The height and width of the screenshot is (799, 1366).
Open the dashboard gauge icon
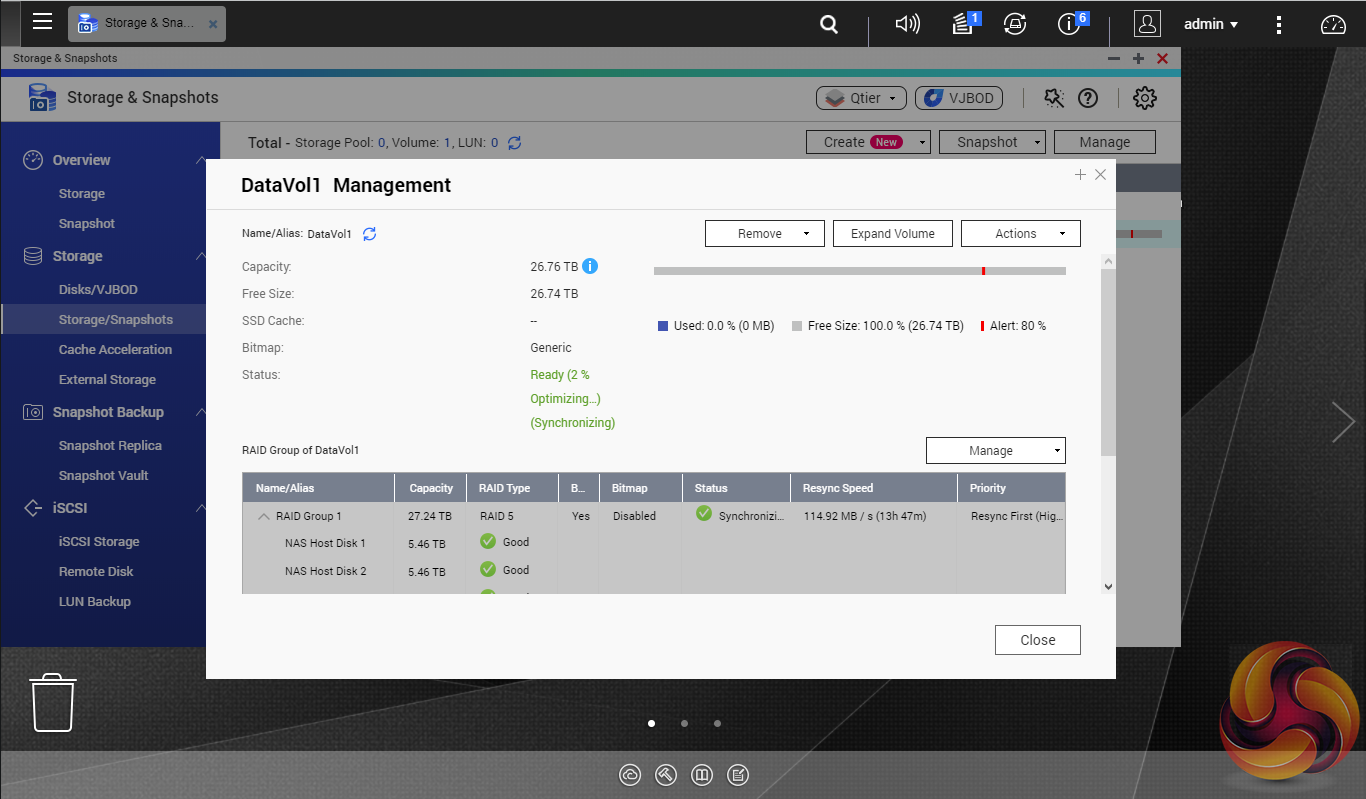(x=1334, y=25)
